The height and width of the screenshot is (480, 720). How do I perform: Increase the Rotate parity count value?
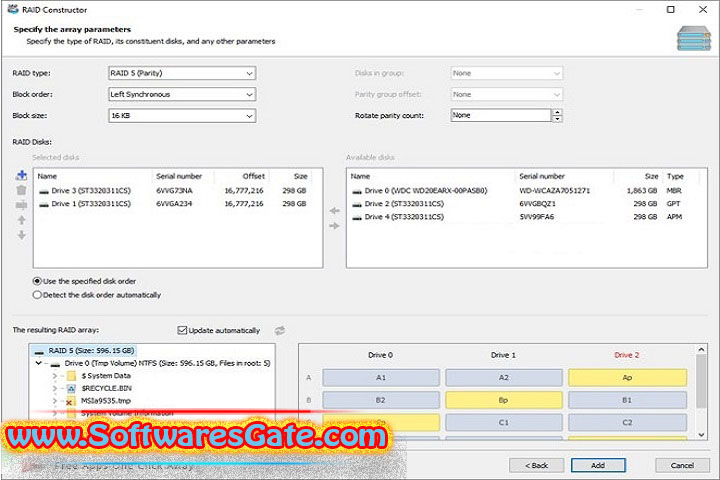[557, 112]
